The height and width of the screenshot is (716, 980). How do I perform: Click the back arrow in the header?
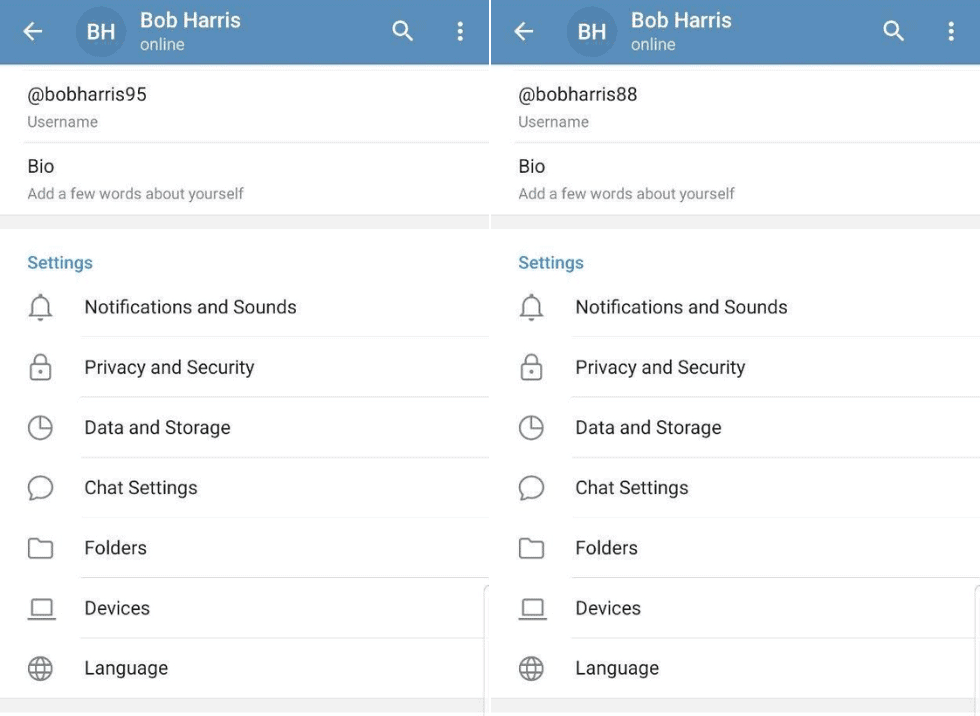pyautogui.click(x=31, y=30)
